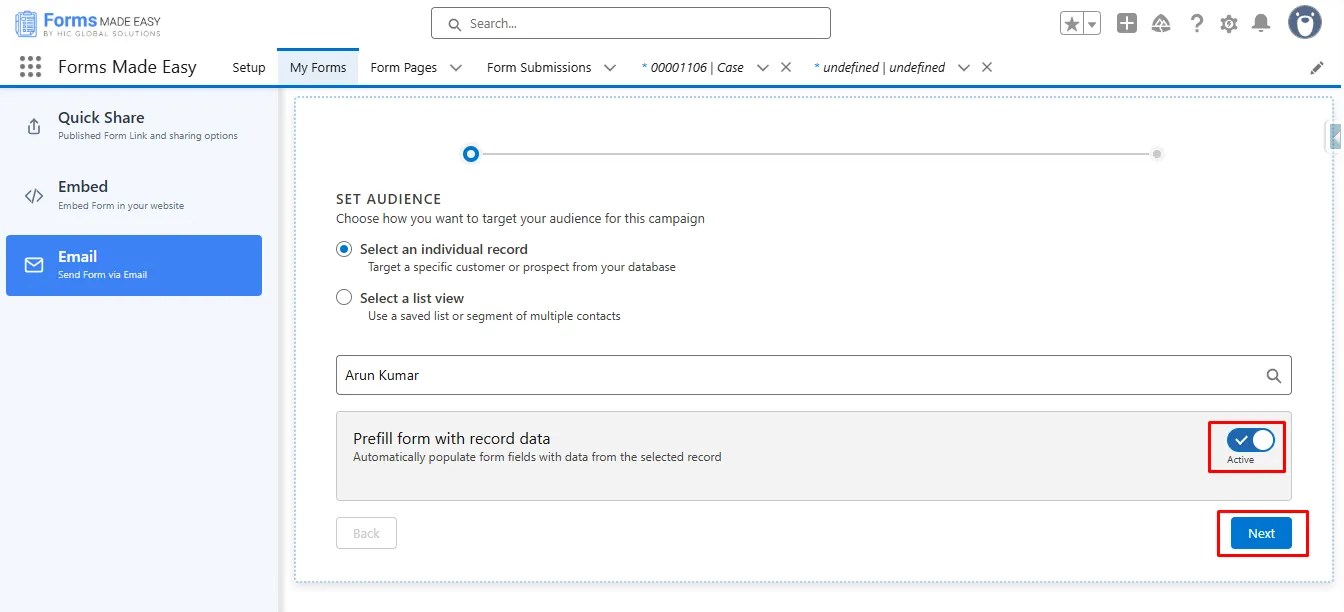Choose the 'Select a list view' radio option

[344, 298]
